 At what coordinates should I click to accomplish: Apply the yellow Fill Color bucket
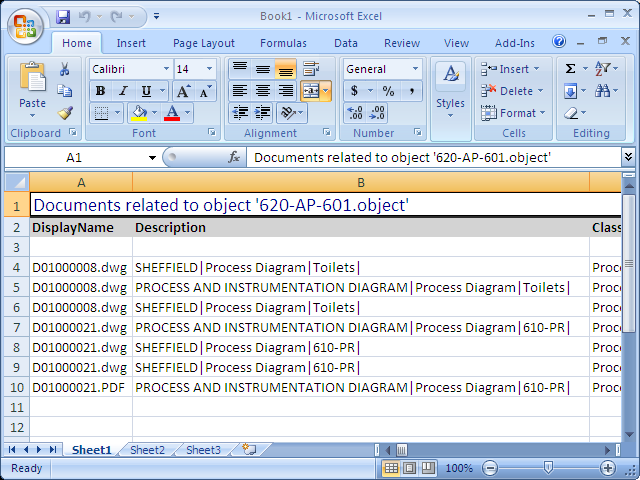139,113
